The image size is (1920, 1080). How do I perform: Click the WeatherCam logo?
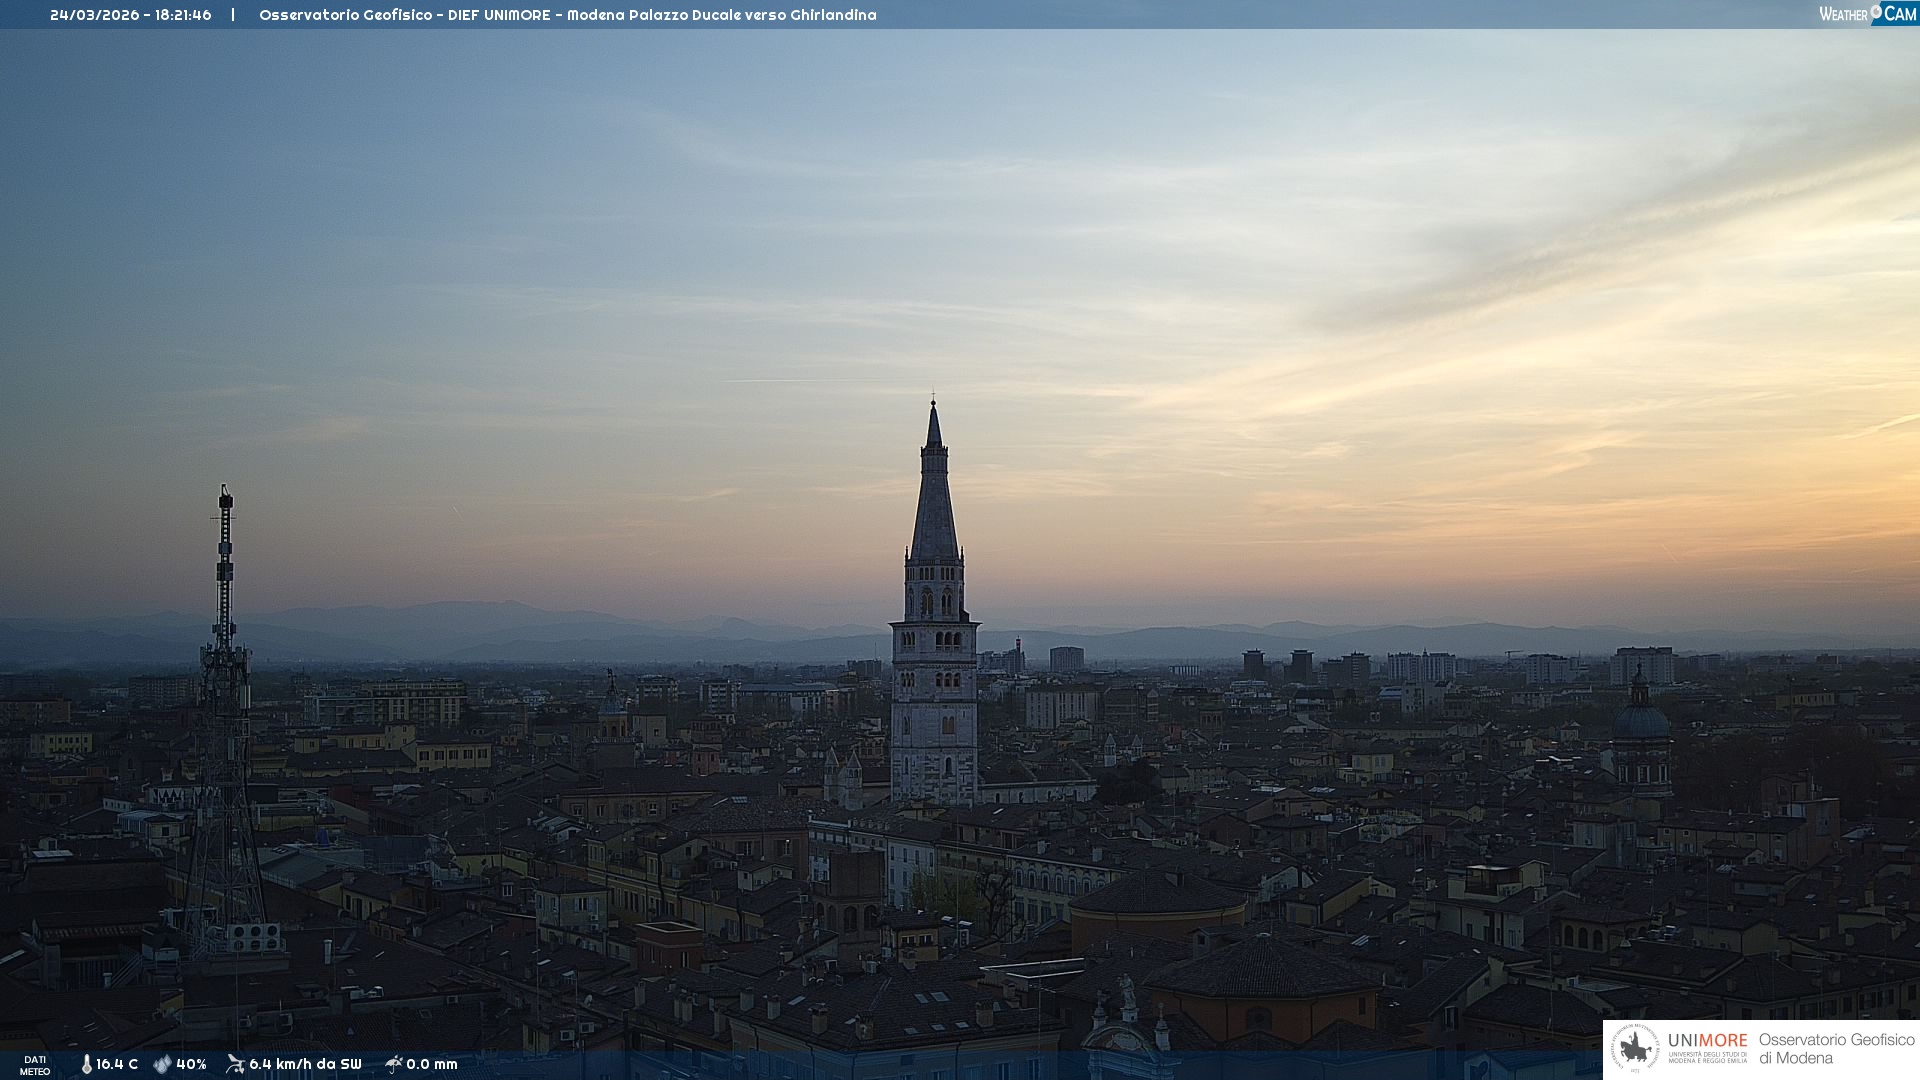pos(1867,14)
